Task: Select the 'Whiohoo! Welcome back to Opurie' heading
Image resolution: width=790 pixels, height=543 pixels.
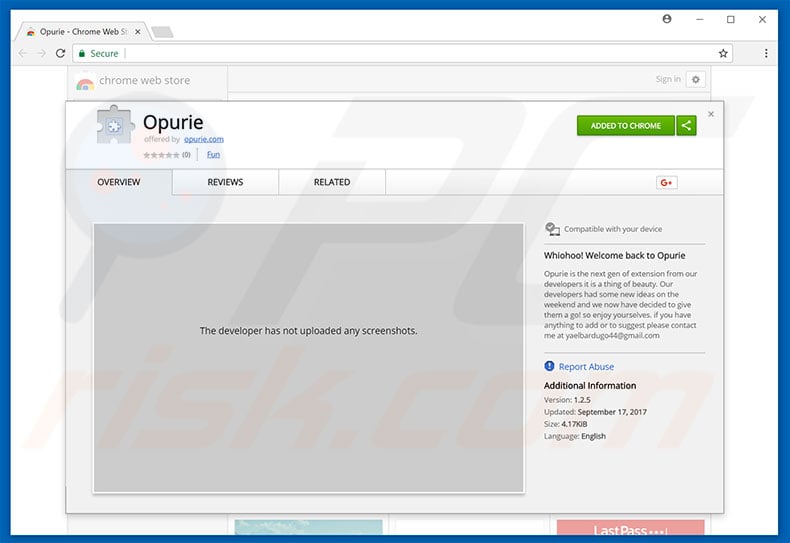Action: [614, 256]
